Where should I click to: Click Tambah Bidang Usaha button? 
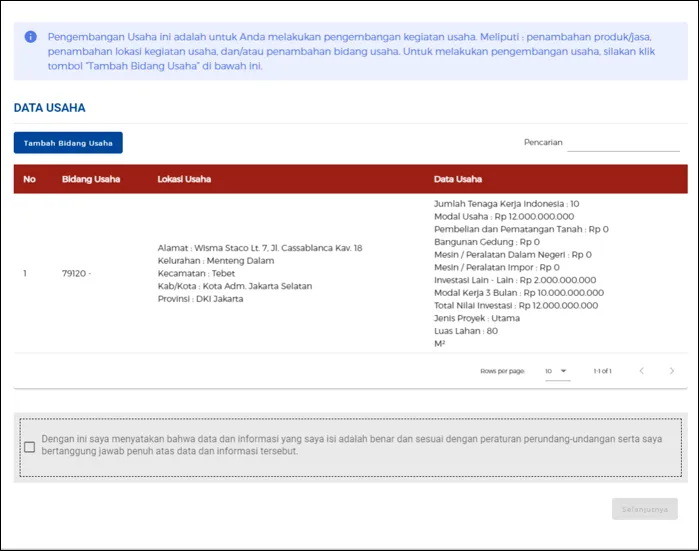[x=68, y=143]
